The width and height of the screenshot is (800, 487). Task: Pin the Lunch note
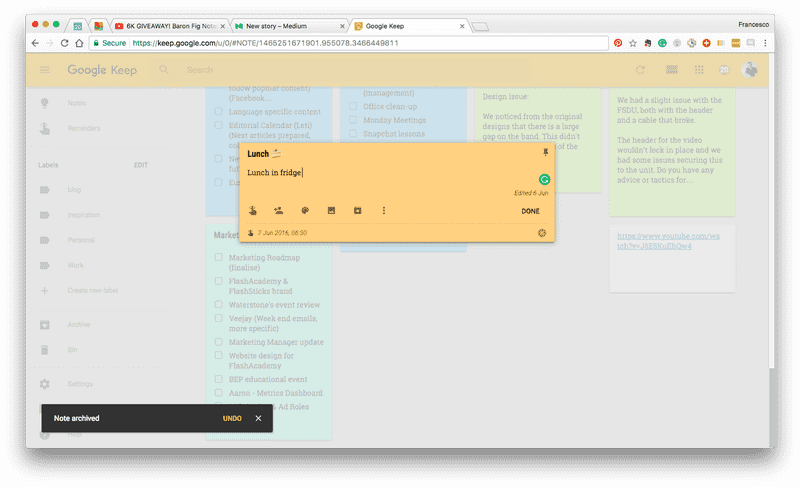tap(545, 152)
